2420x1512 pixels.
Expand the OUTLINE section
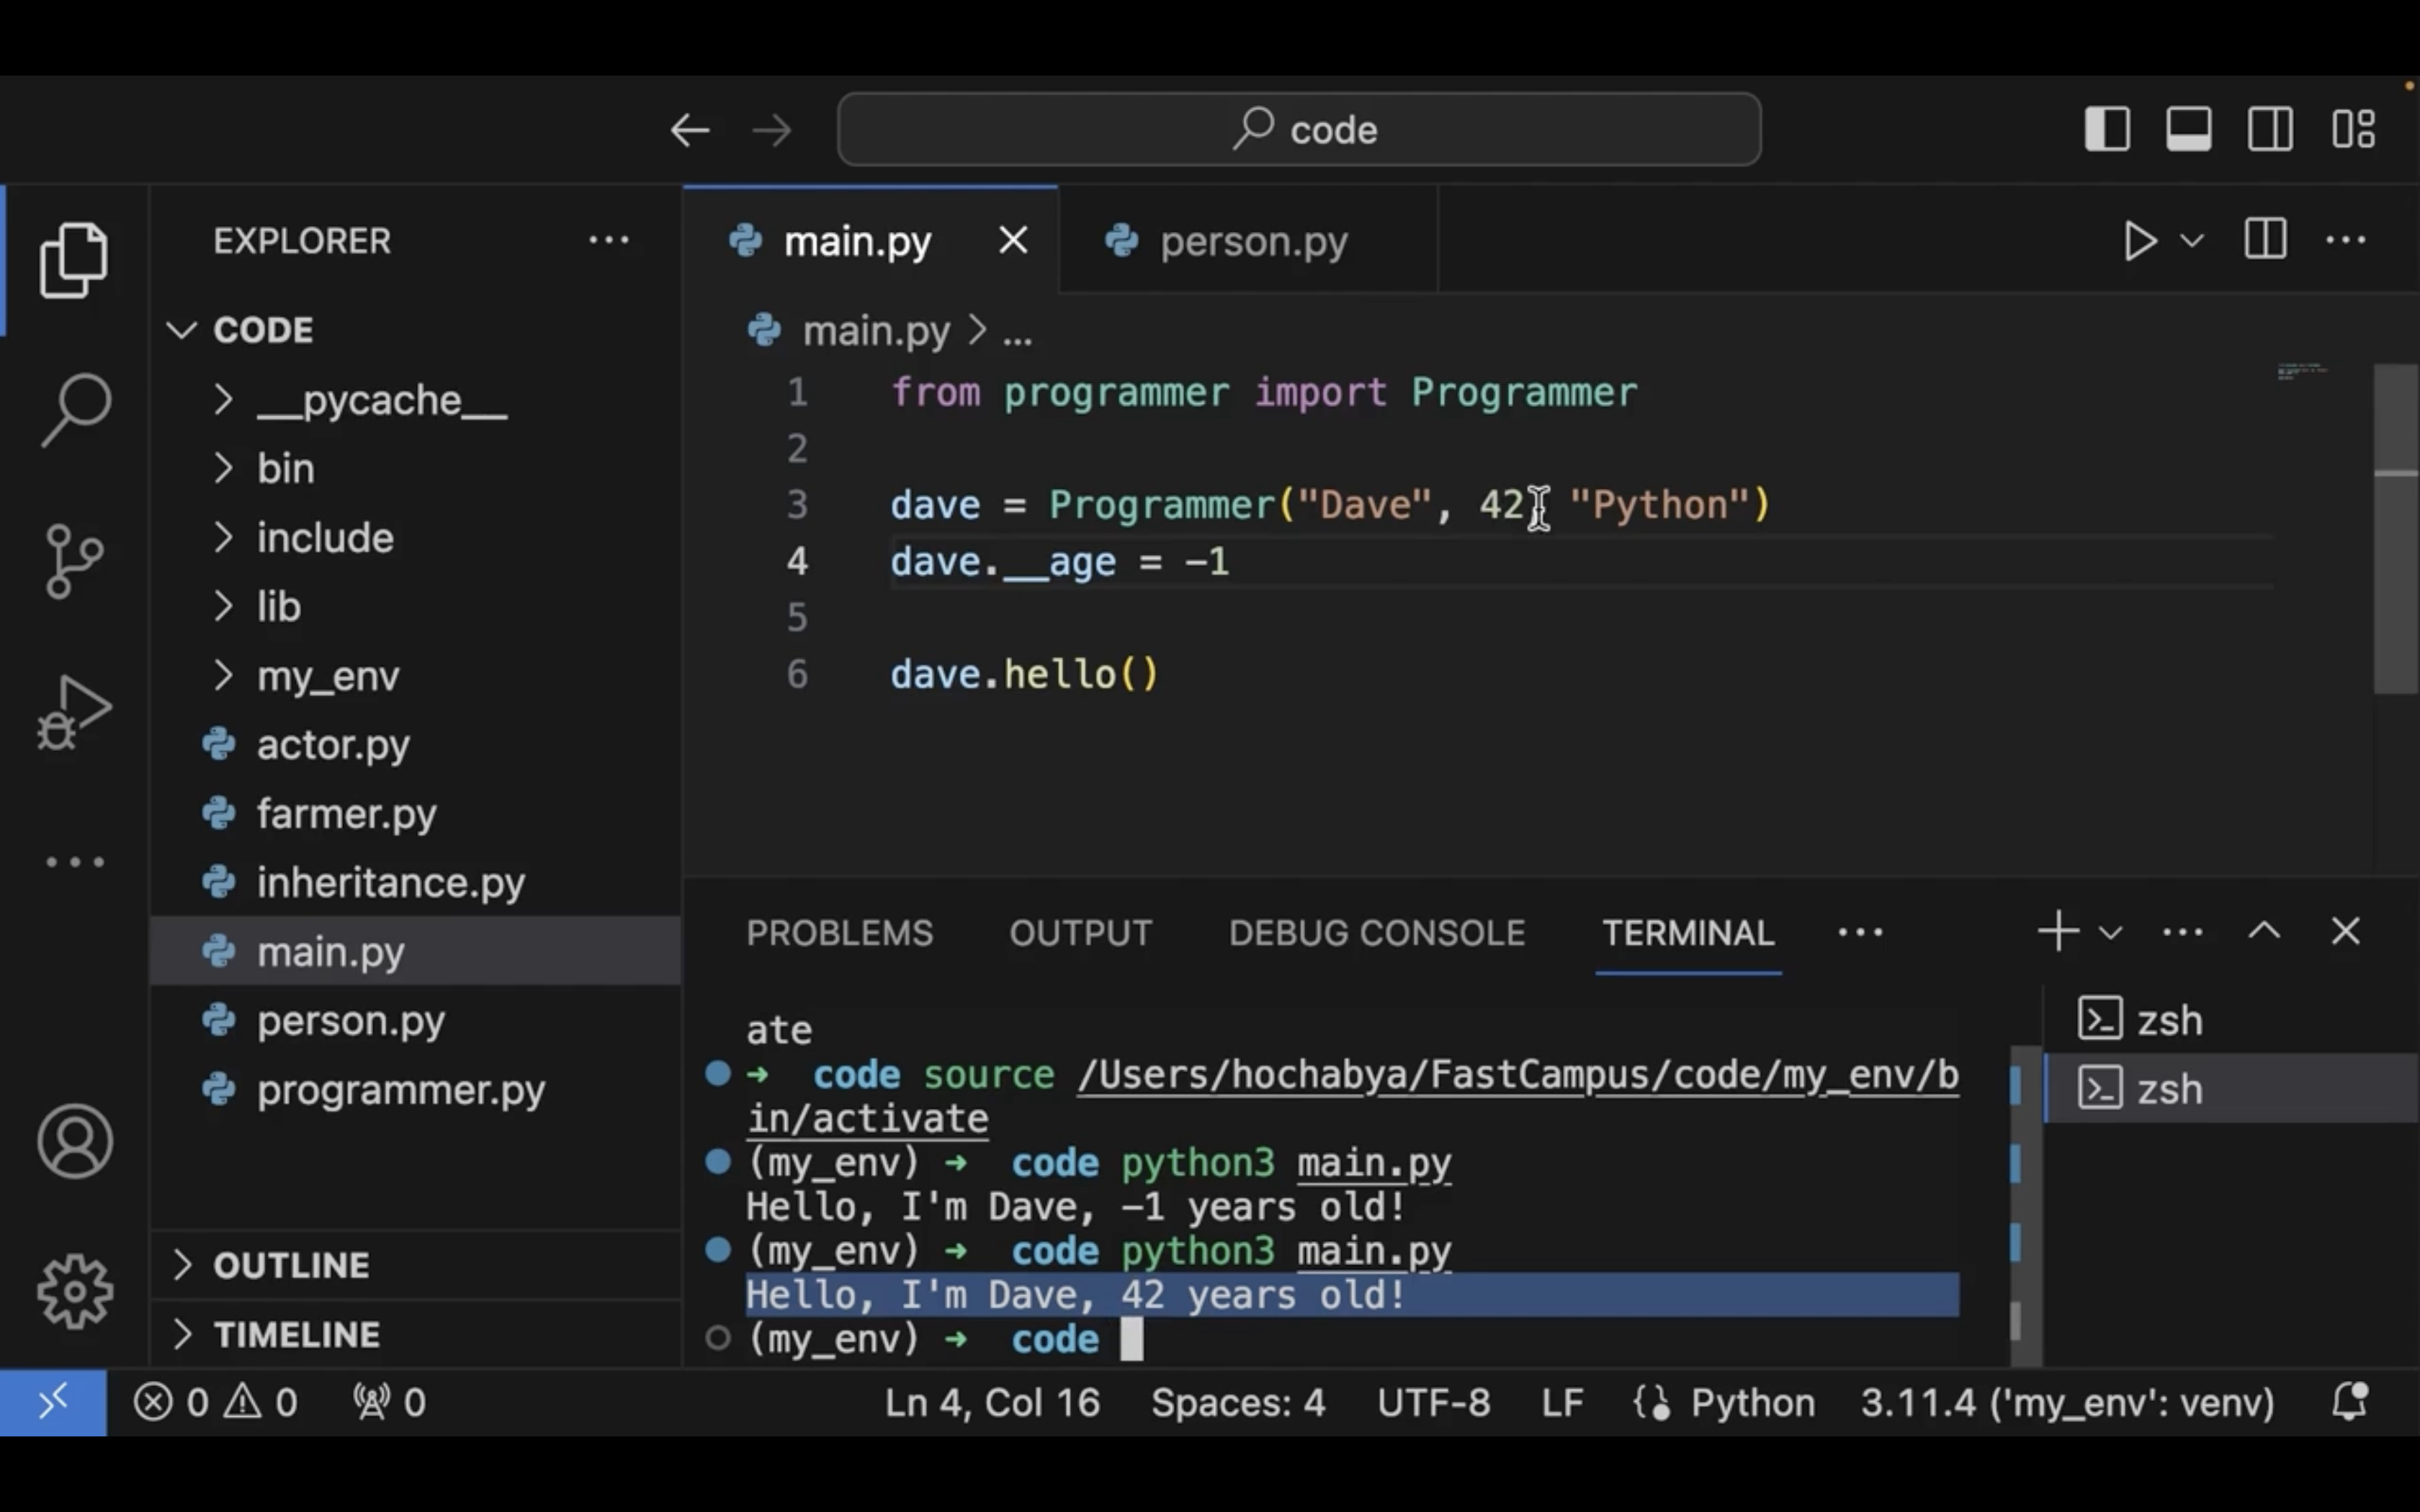(x=290, y=1265)
